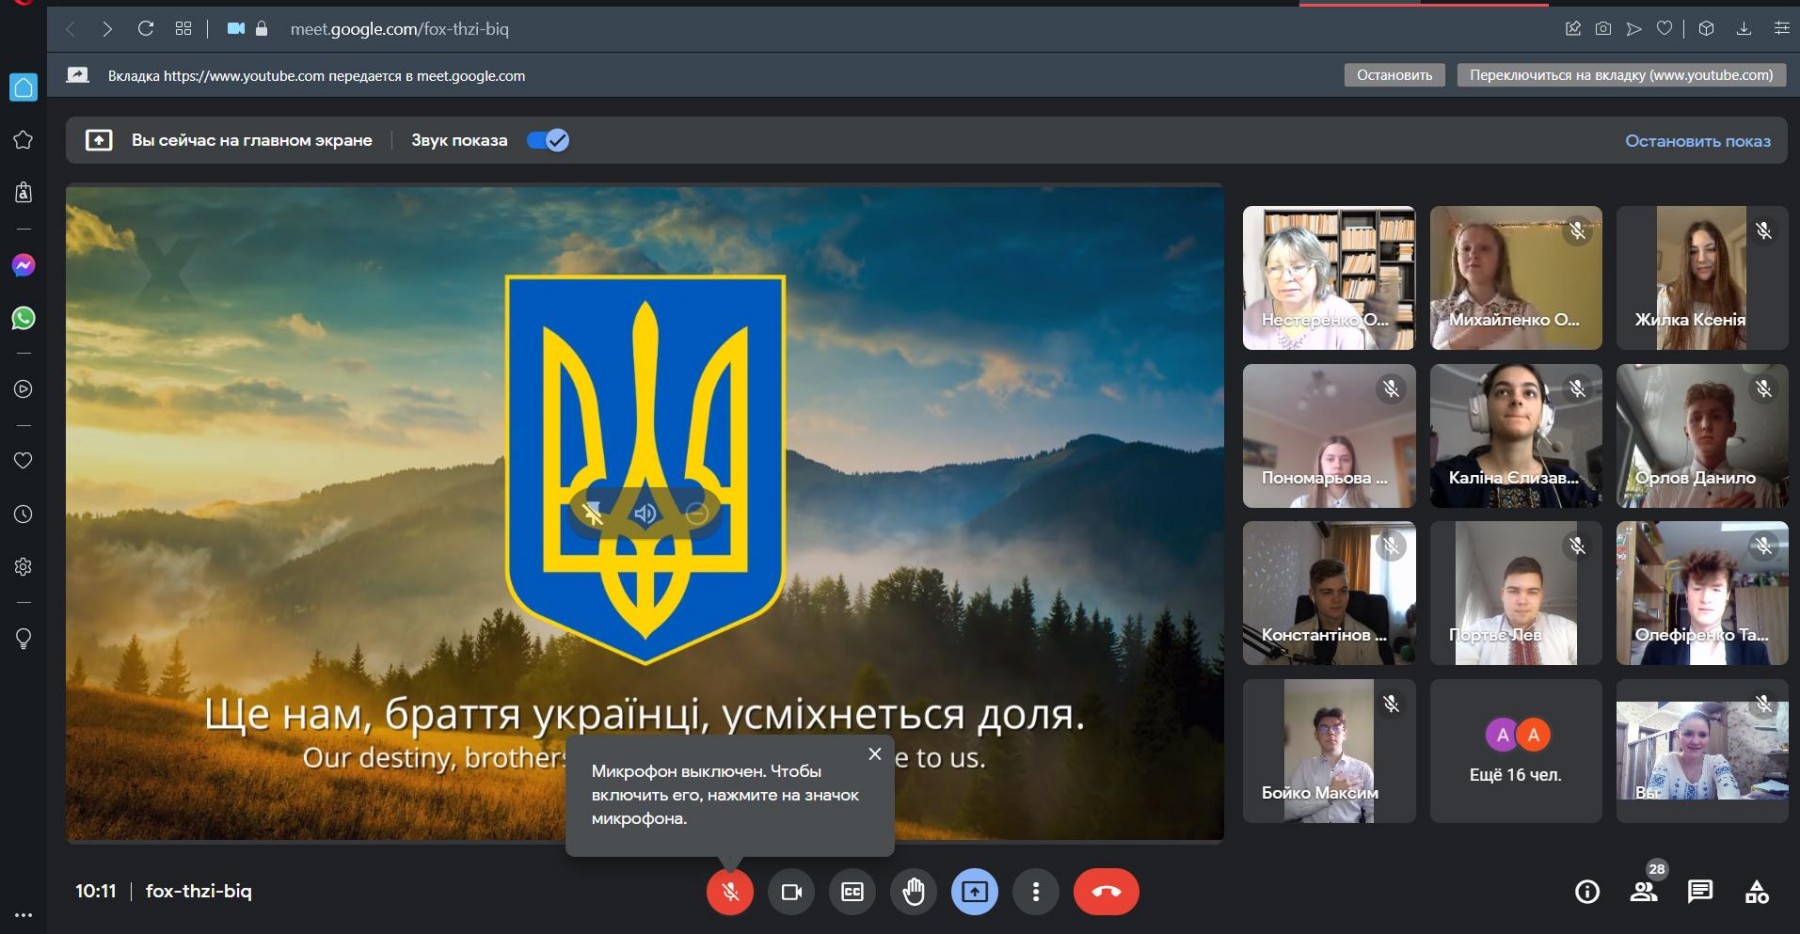
Task: Click the address bar with meet.google.com URL
Action: [400, 29]
